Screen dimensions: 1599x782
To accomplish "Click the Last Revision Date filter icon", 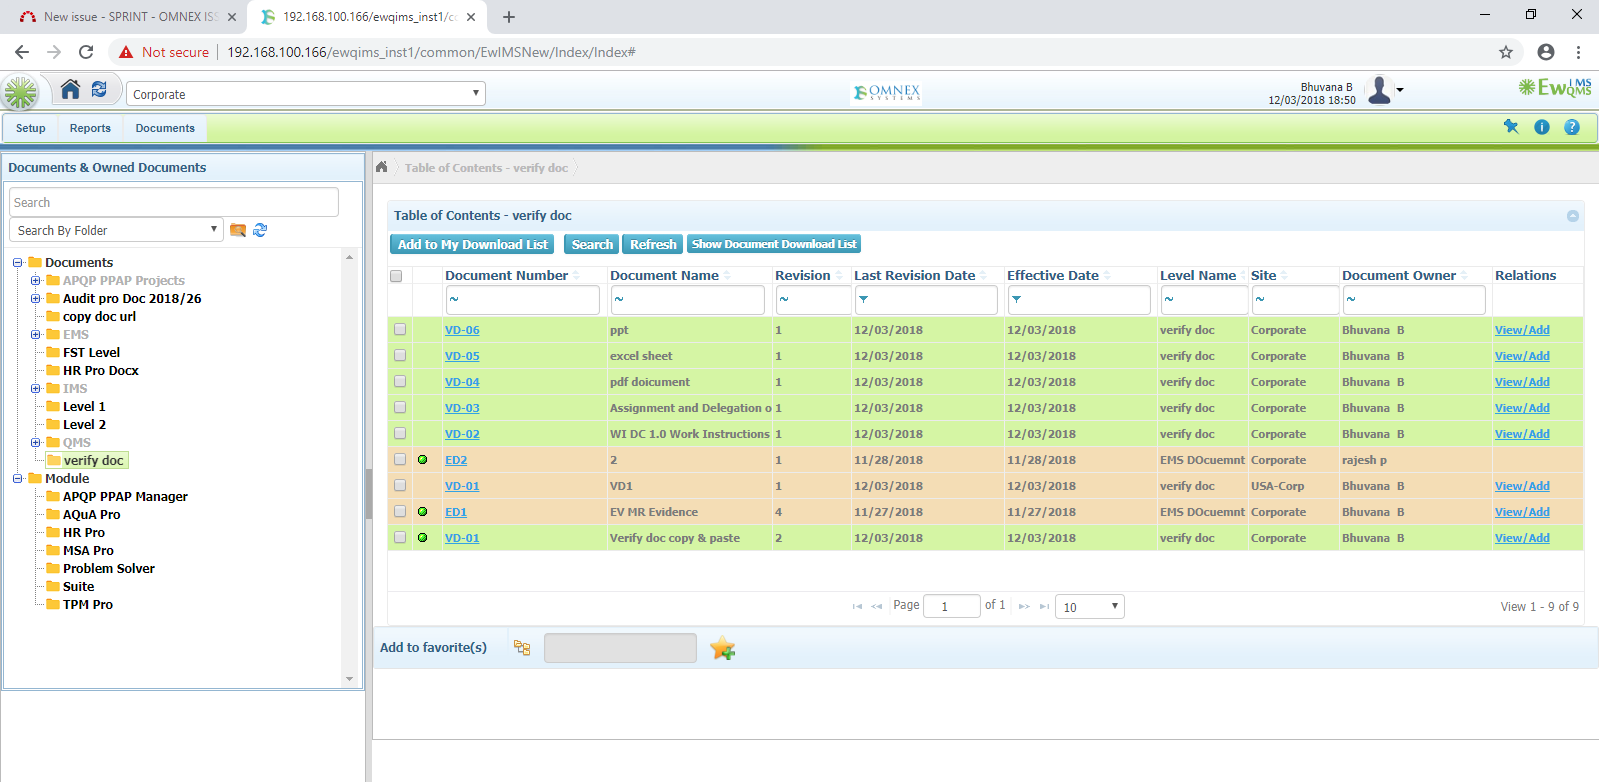I will (863, 300).
